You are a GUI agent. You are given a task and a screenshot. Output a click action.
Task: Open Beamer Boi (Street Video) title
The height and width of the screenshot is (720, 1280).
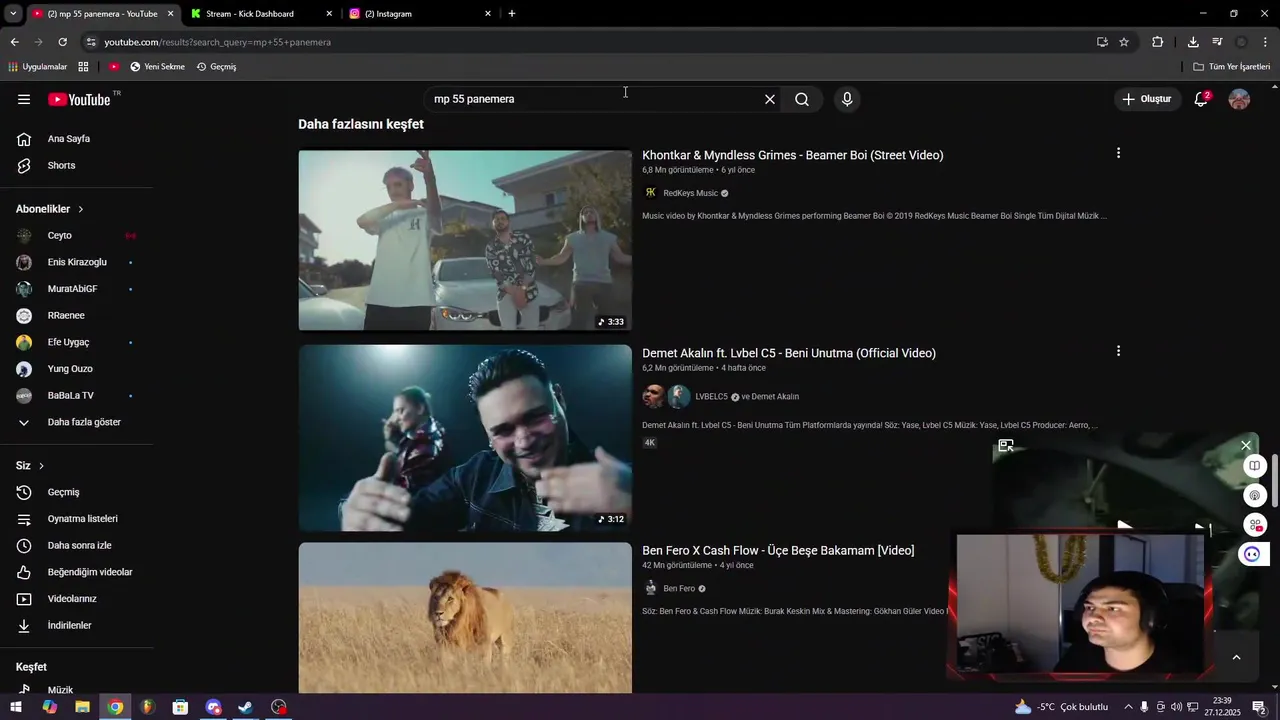(x=793, y=155)
